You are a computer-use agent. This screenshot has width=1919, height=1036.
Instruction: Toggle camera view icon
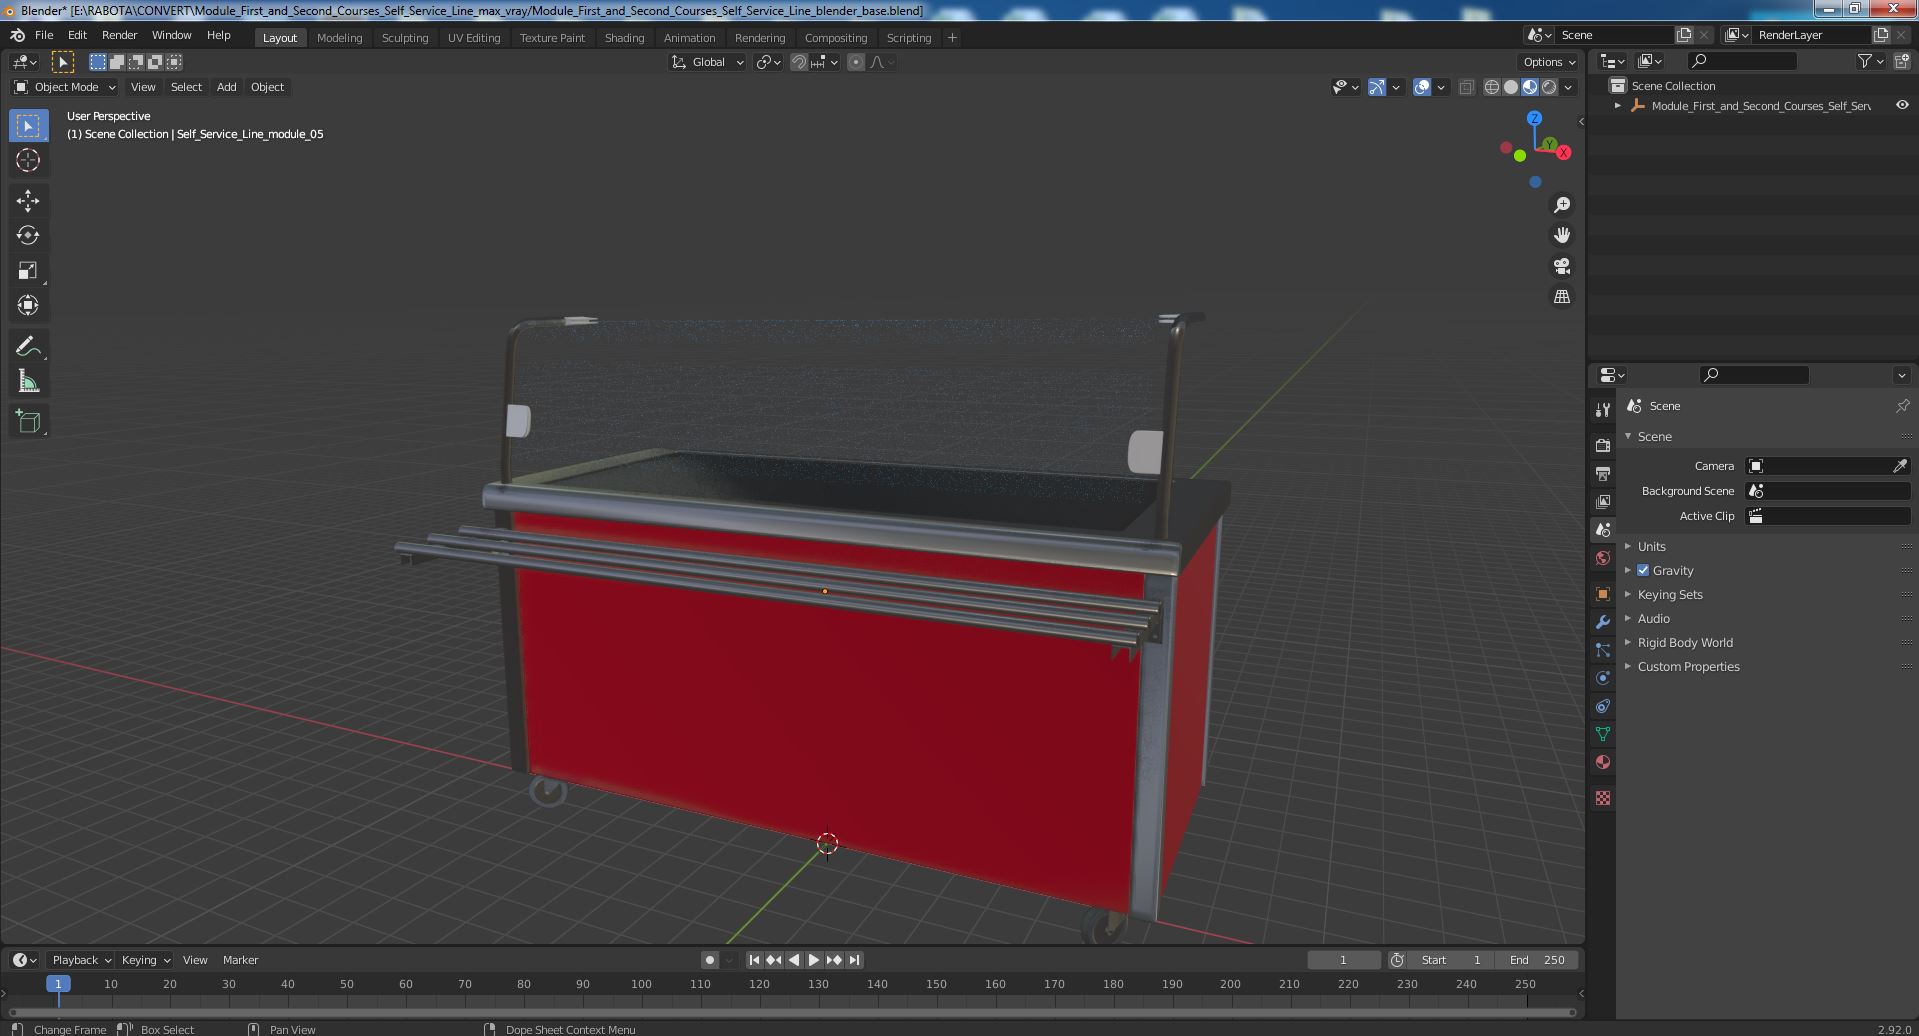tap(1562, 266)
